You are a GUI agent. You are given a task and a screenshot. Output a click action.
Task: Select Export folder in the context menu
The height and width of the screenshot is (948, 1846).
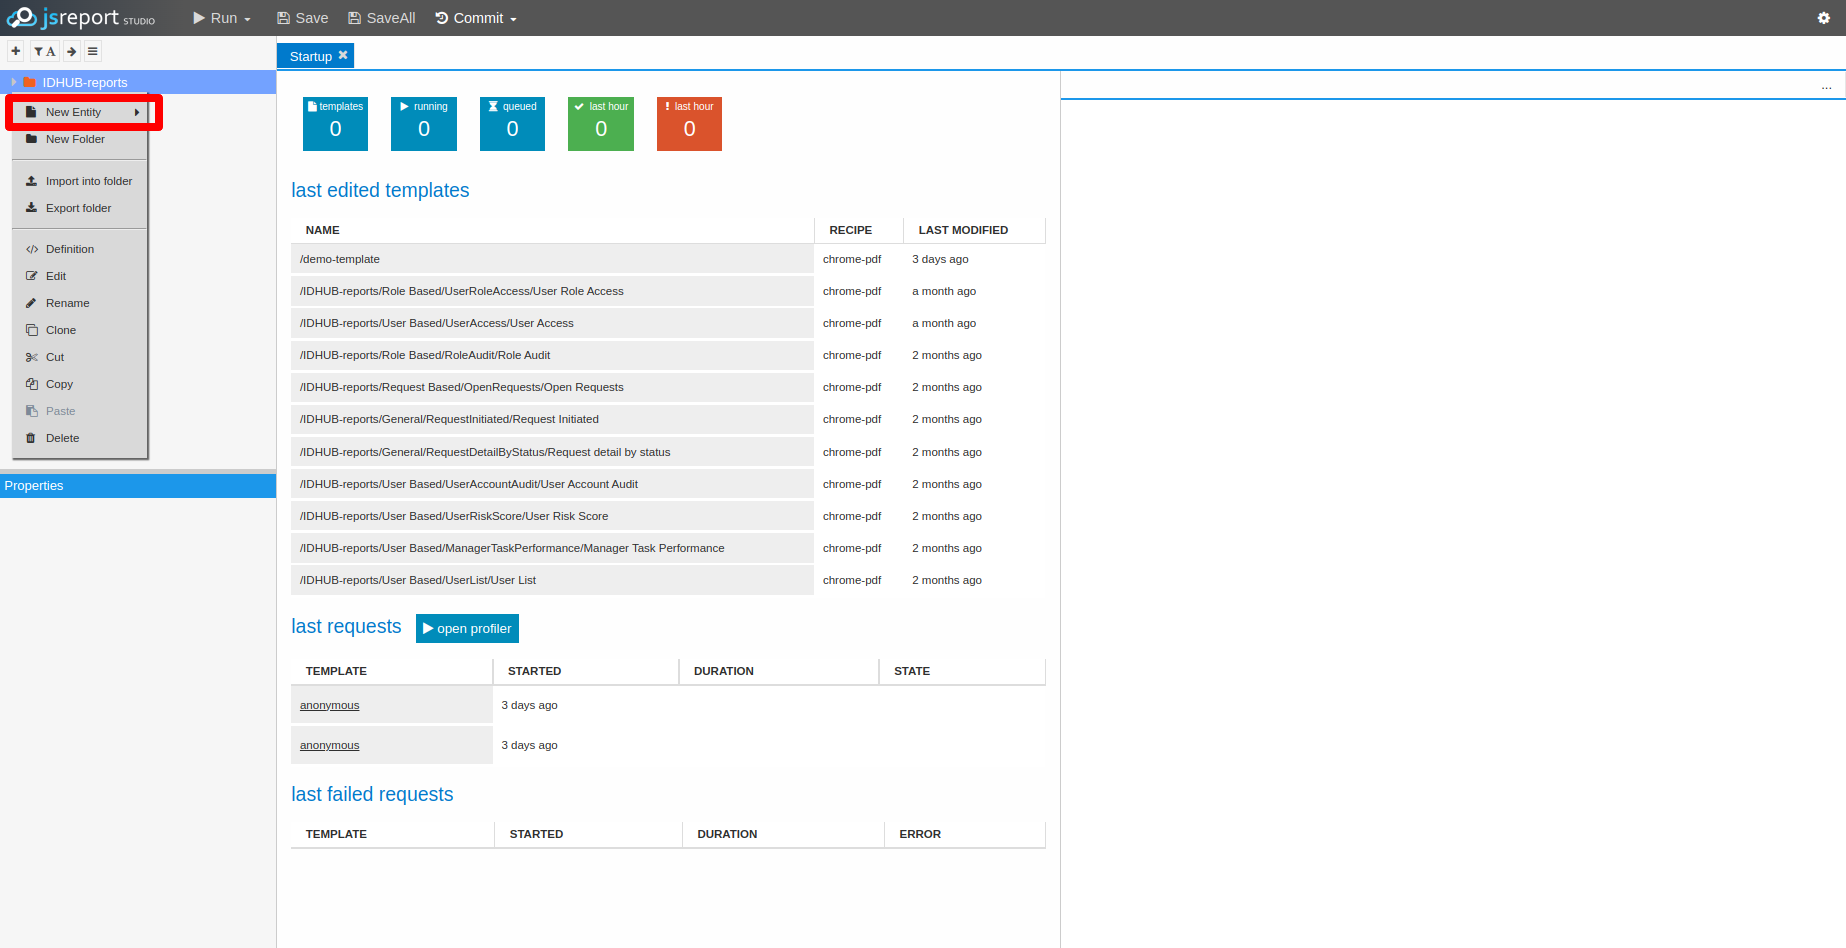coord(78,208)
